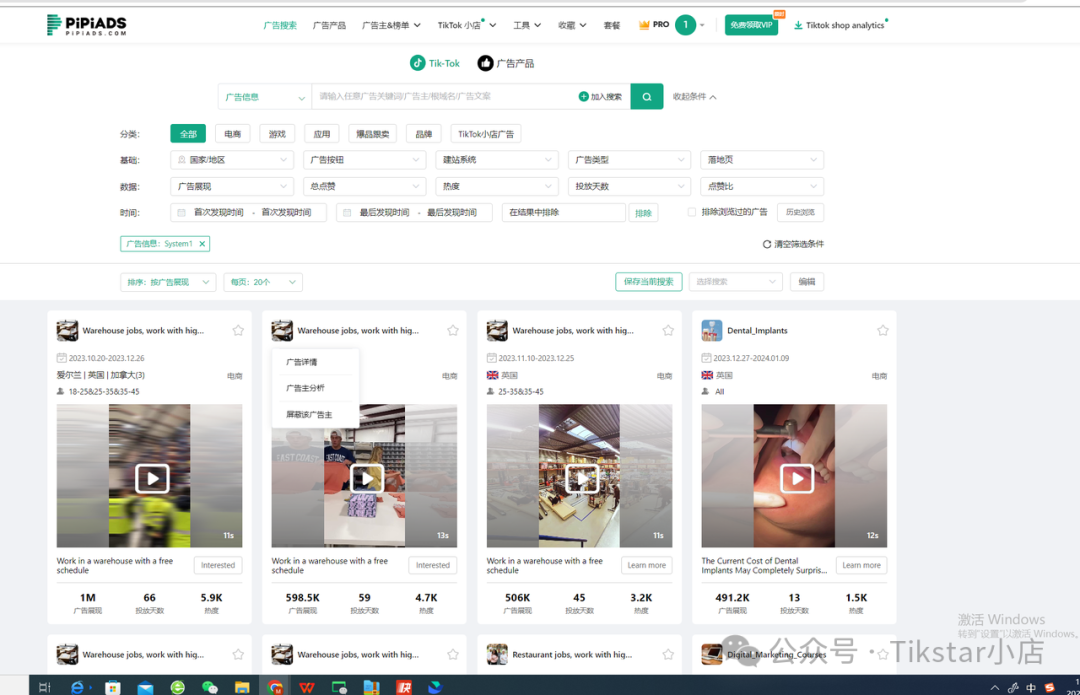1080x695 pixels.
Task: Check 排除浏览过的广告 option
Action: point(689,212)
